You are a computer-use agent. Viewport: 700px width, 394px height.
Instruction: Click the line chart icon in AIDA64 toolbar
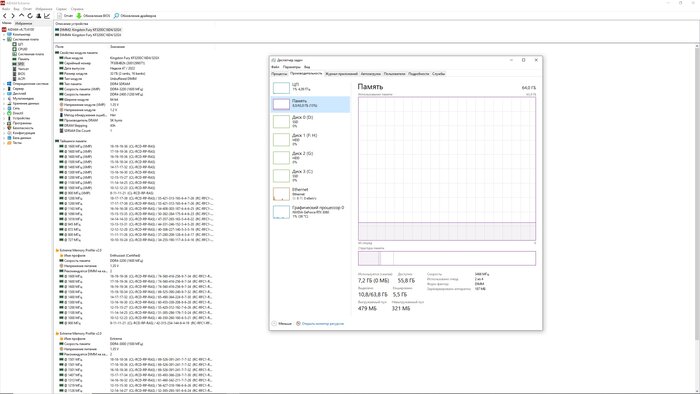(47, 16)
